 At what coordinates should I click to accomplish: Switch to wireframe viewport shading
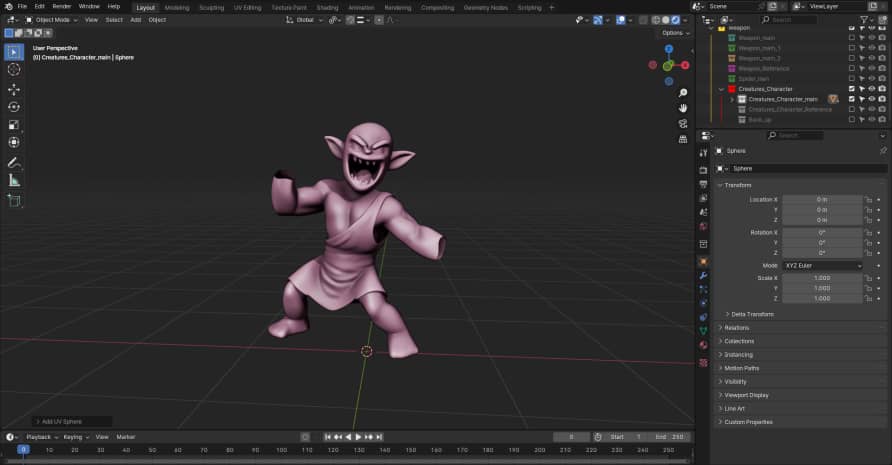pos(656,20)
